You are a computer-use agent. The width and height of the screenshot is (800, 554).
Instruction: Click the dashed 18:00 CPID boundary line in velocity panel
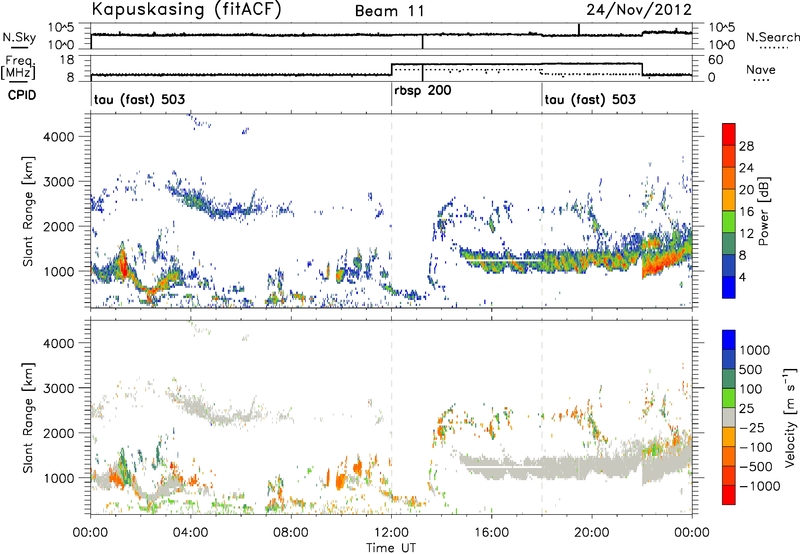coord(542,416)
